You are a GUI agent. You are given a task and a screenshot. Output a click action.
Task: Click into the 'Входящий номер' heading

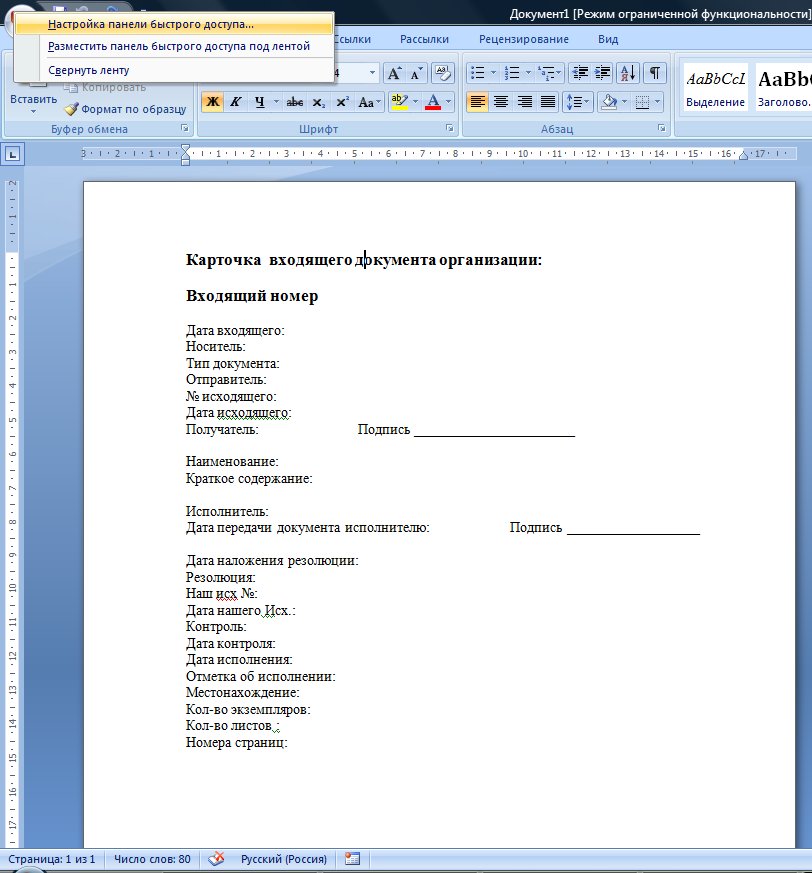(252, 296)
